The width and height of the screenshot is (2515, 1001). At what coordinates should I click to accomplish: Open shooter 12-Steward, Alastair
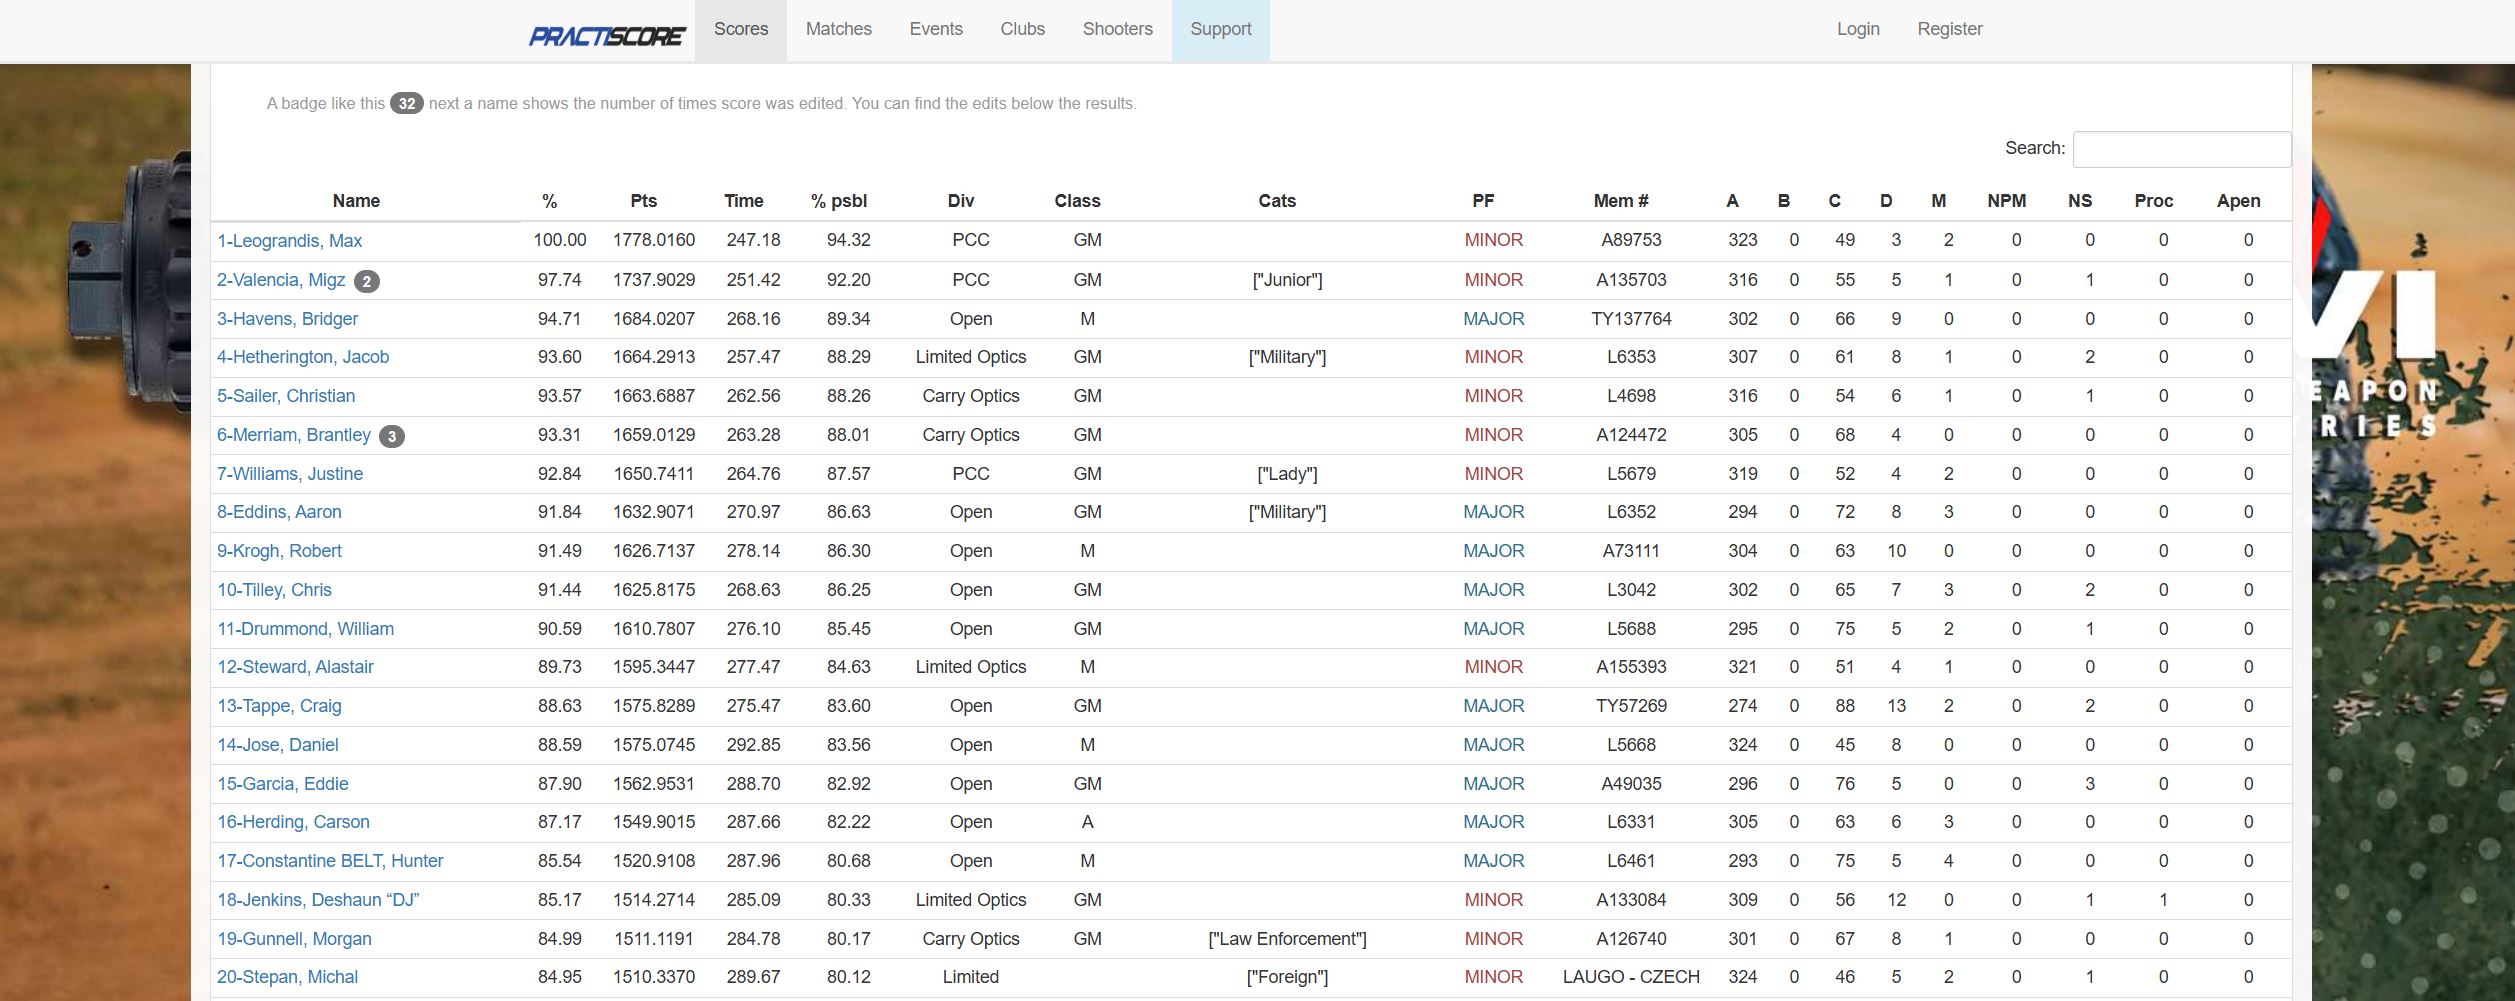pos(295,667)
